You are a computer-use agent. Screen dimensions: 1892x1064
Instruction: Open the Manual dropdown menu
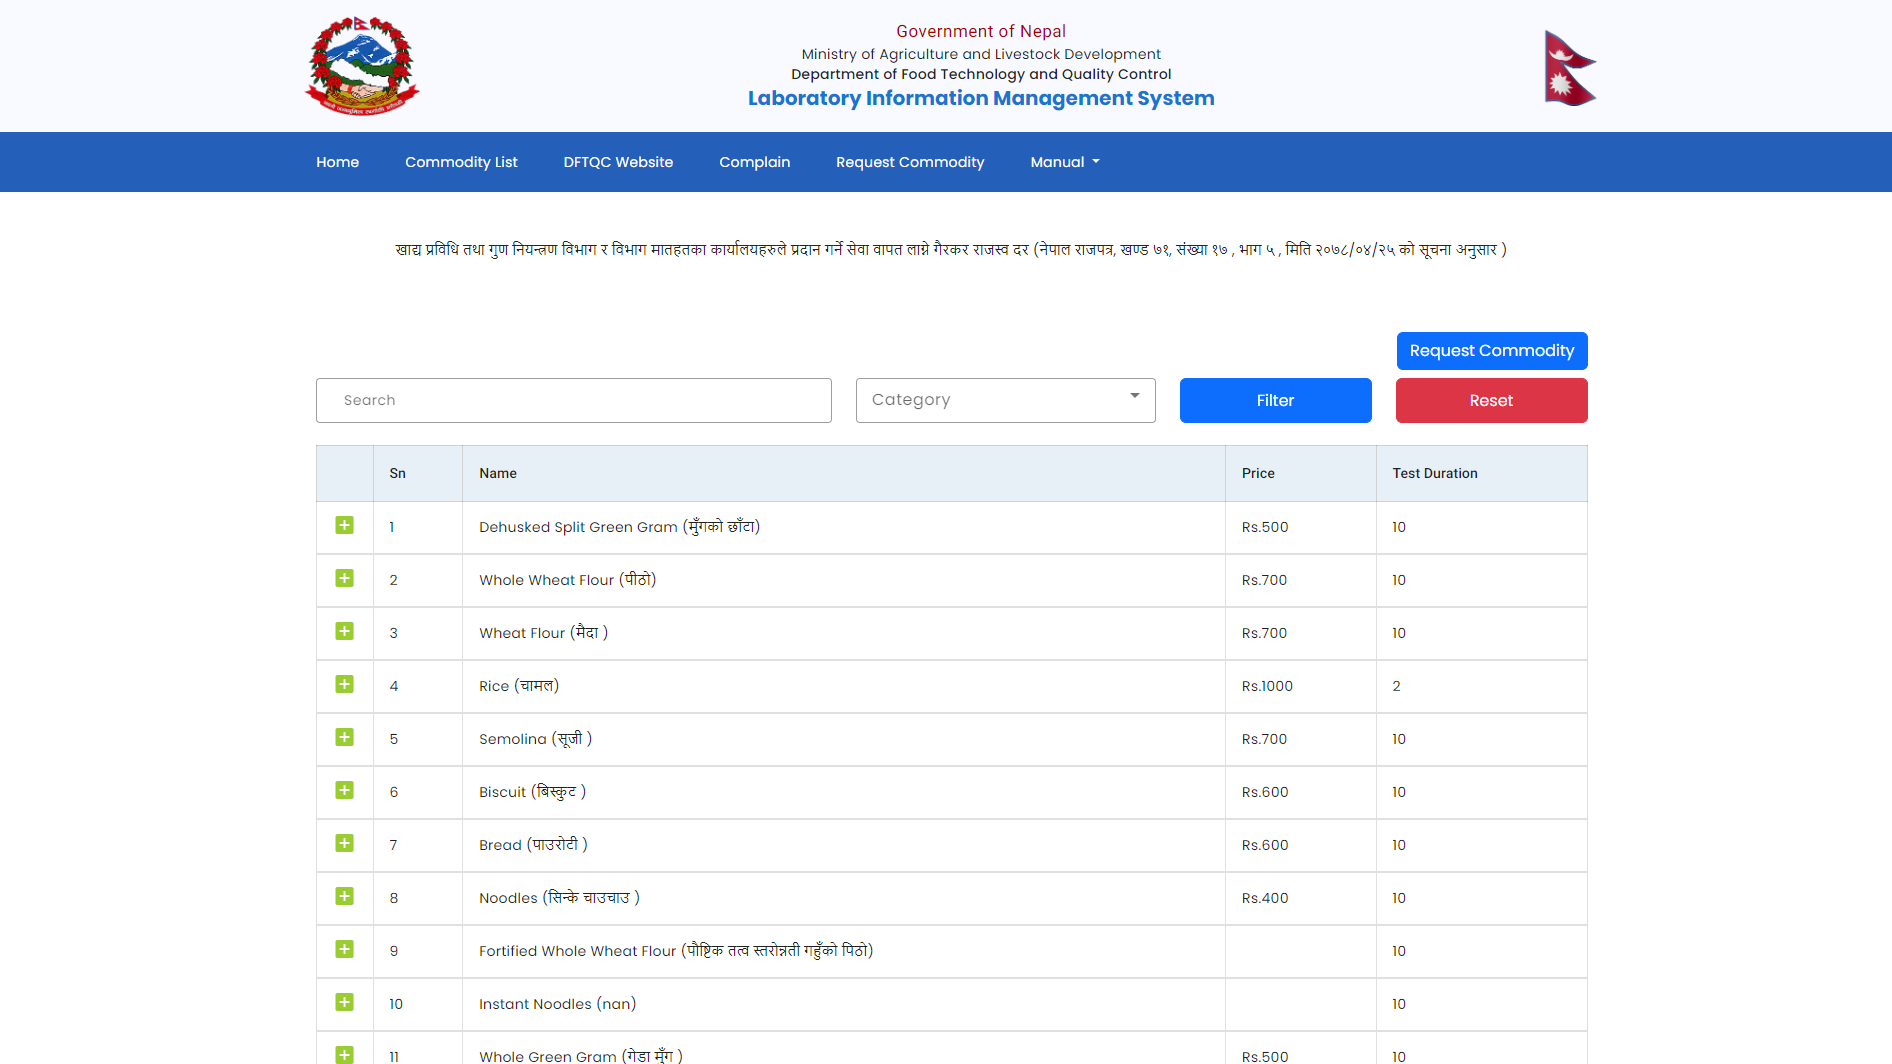[1064, 162]
